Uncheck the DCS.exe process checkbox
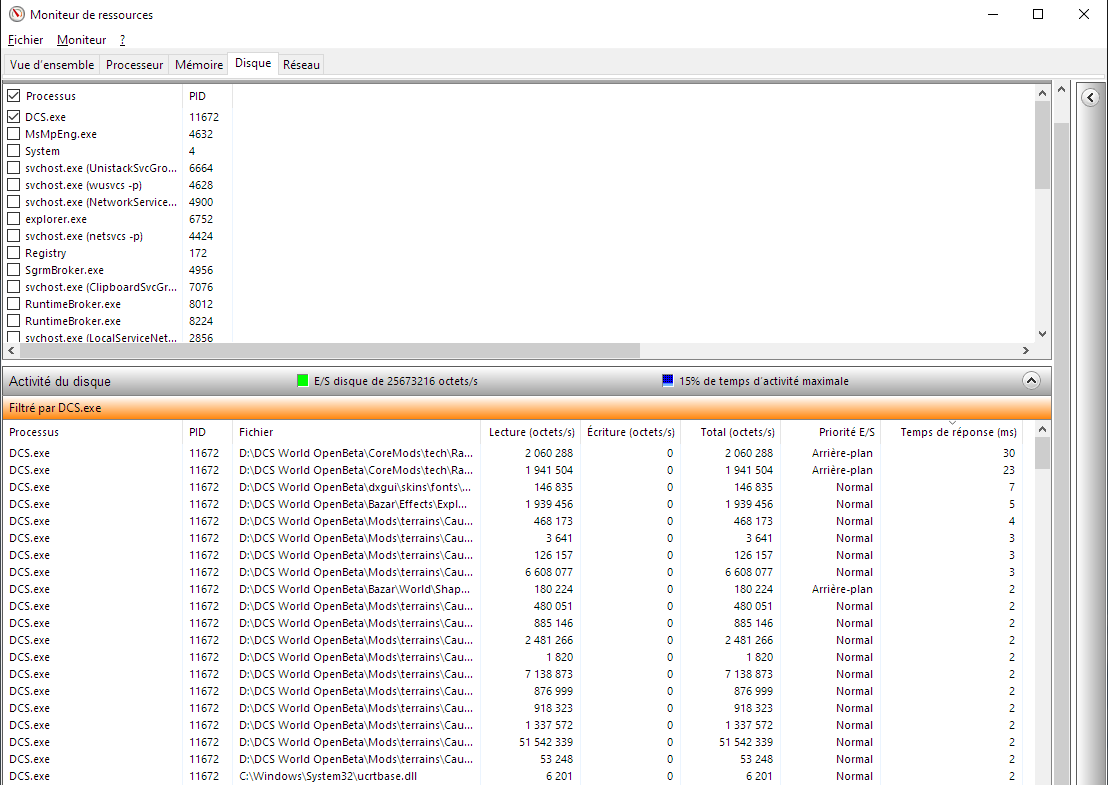This screenshot has width=1108, height=785. pyautogui.click(x=13, y=117)
